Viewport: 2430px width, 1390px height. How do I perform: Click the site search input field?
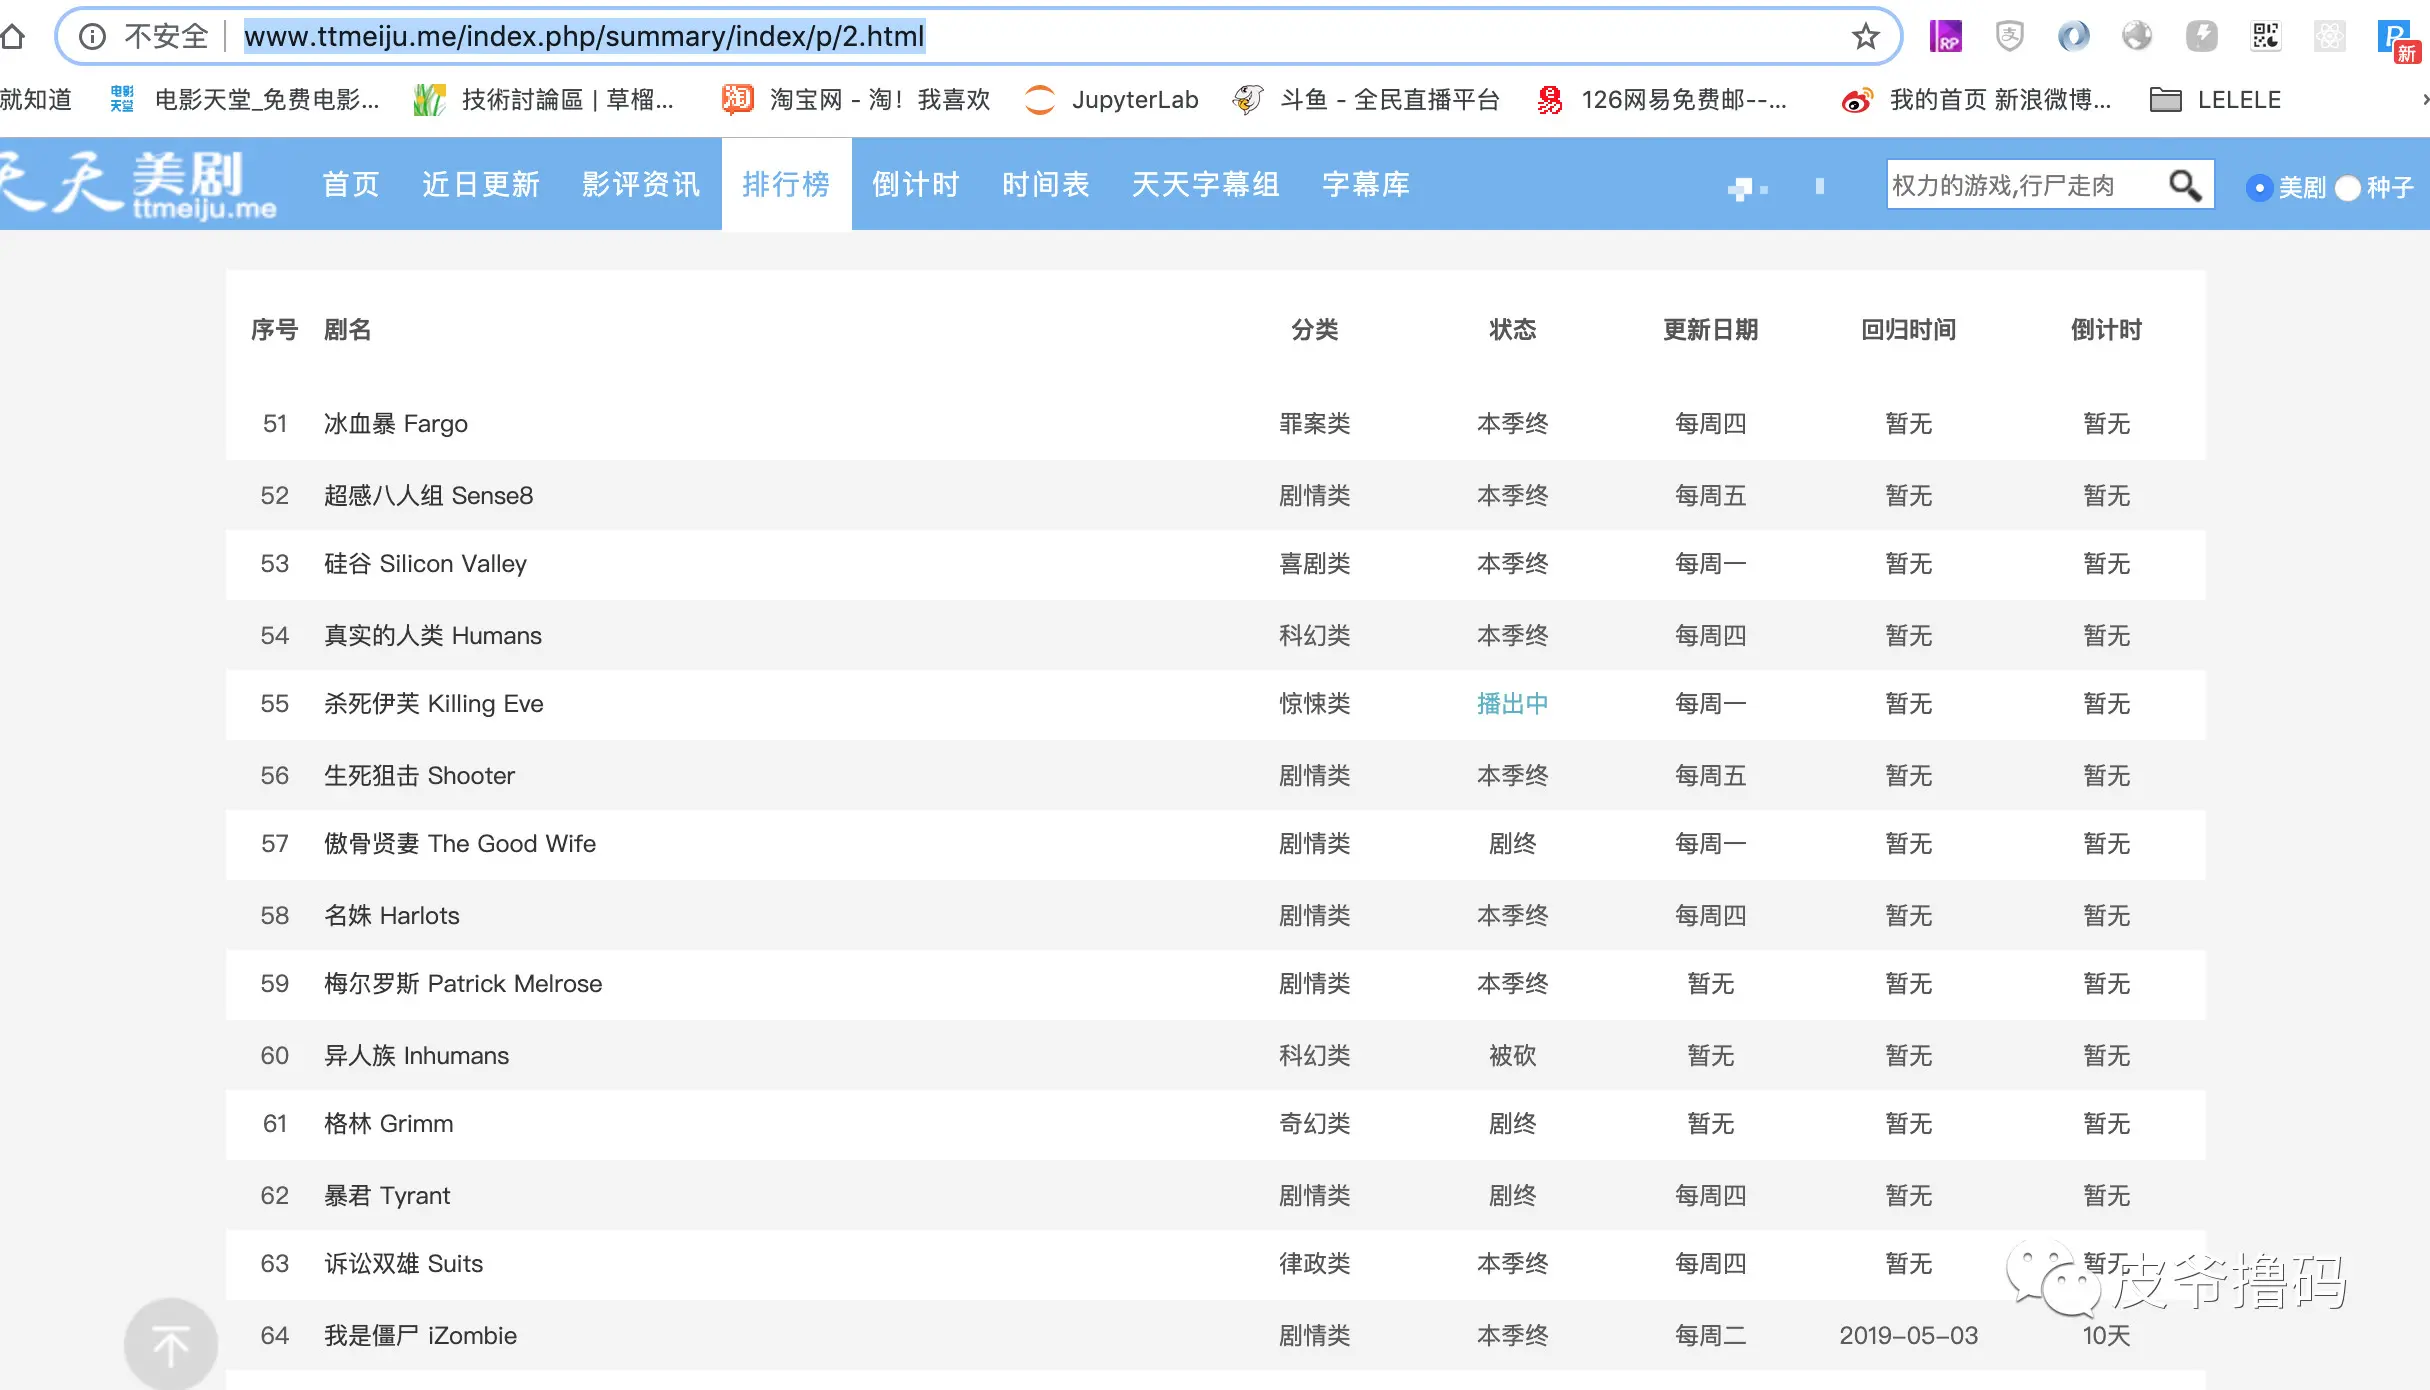pyautogui.click(x=2020, y=185)
